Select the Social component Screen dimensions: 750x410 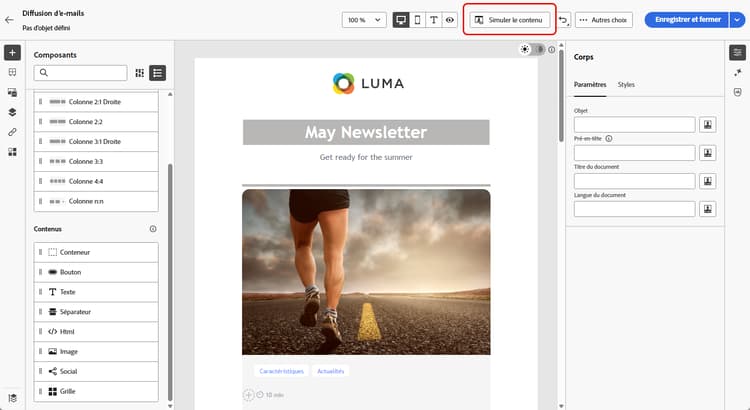(x=96, y=371)
